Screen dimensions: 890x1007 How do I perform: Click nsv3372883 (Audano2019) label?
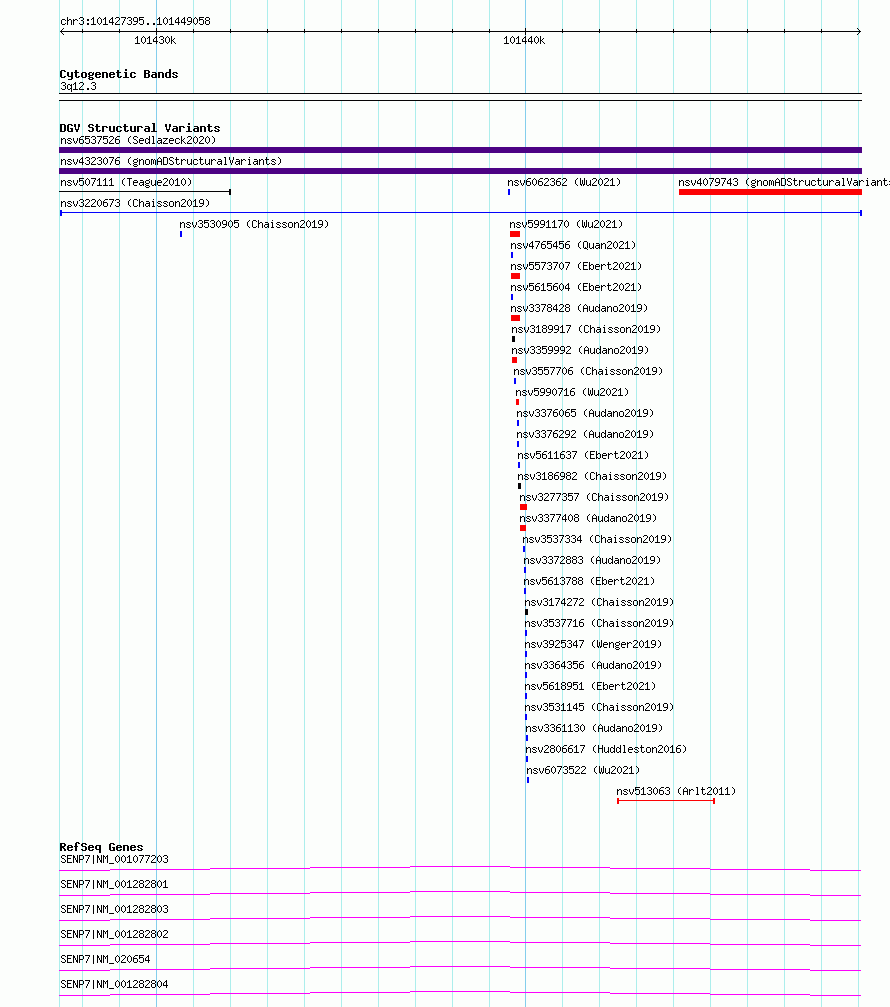click(592, 561)
